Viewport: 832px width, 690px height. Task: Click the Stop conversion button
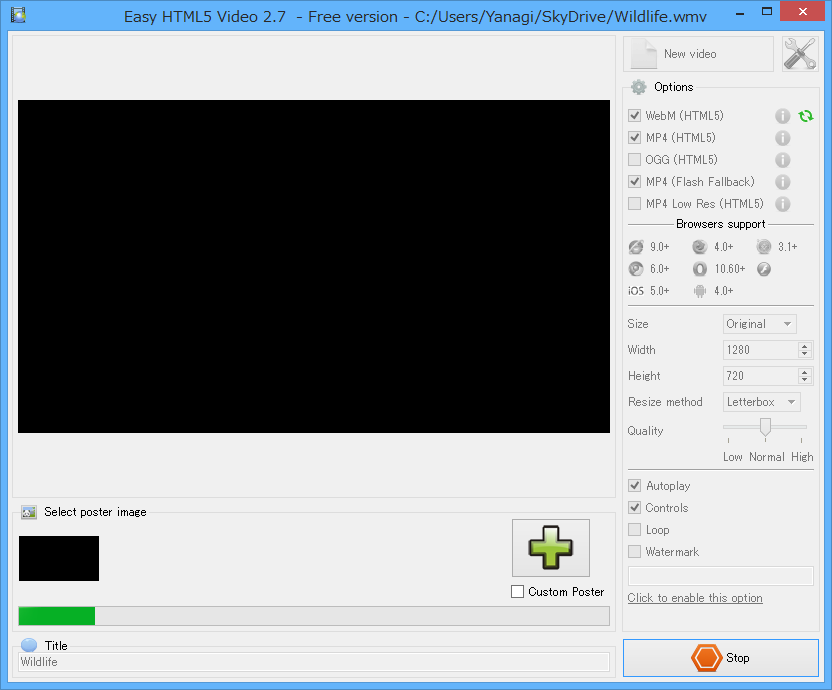tap(721, 658)
